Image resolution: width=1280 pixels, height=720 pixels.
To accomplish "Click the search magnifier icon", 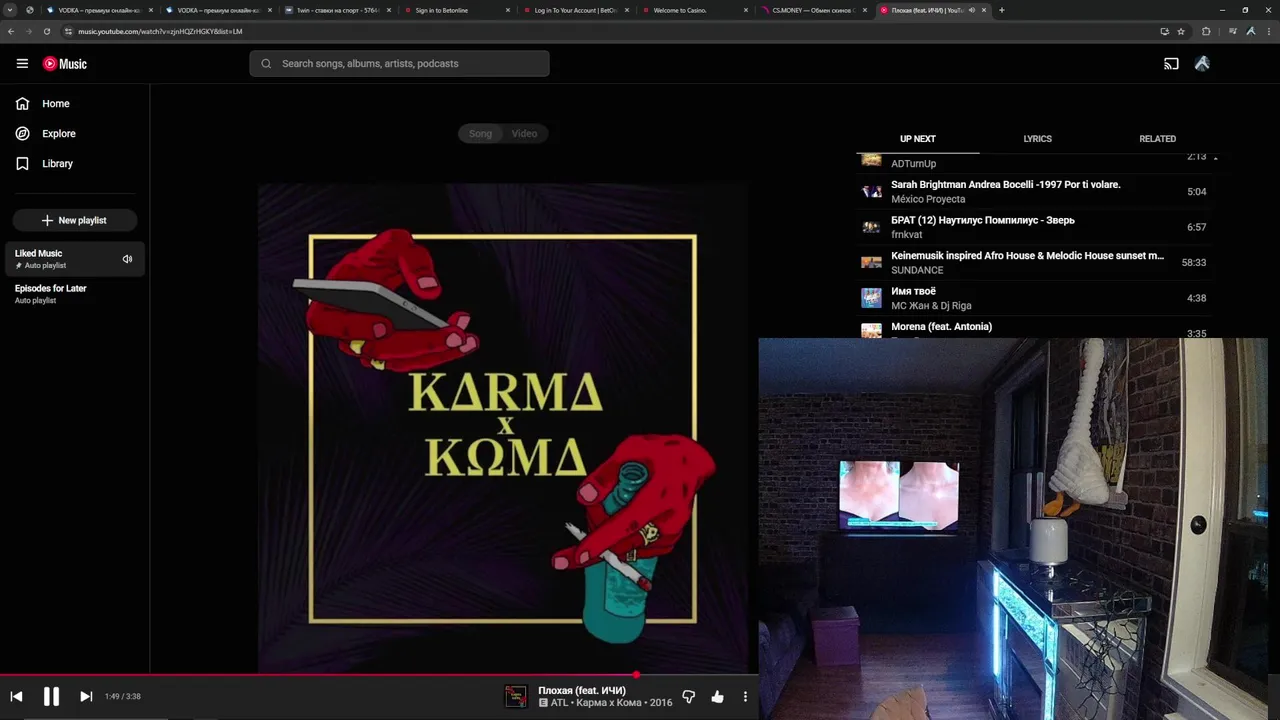I will 266,64.
